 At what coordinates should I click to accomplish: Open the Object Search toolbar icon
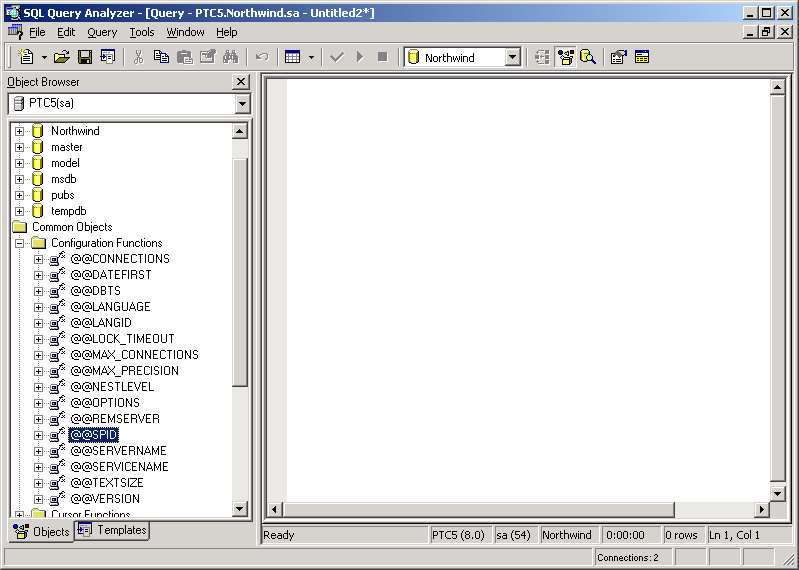point(588,57)
